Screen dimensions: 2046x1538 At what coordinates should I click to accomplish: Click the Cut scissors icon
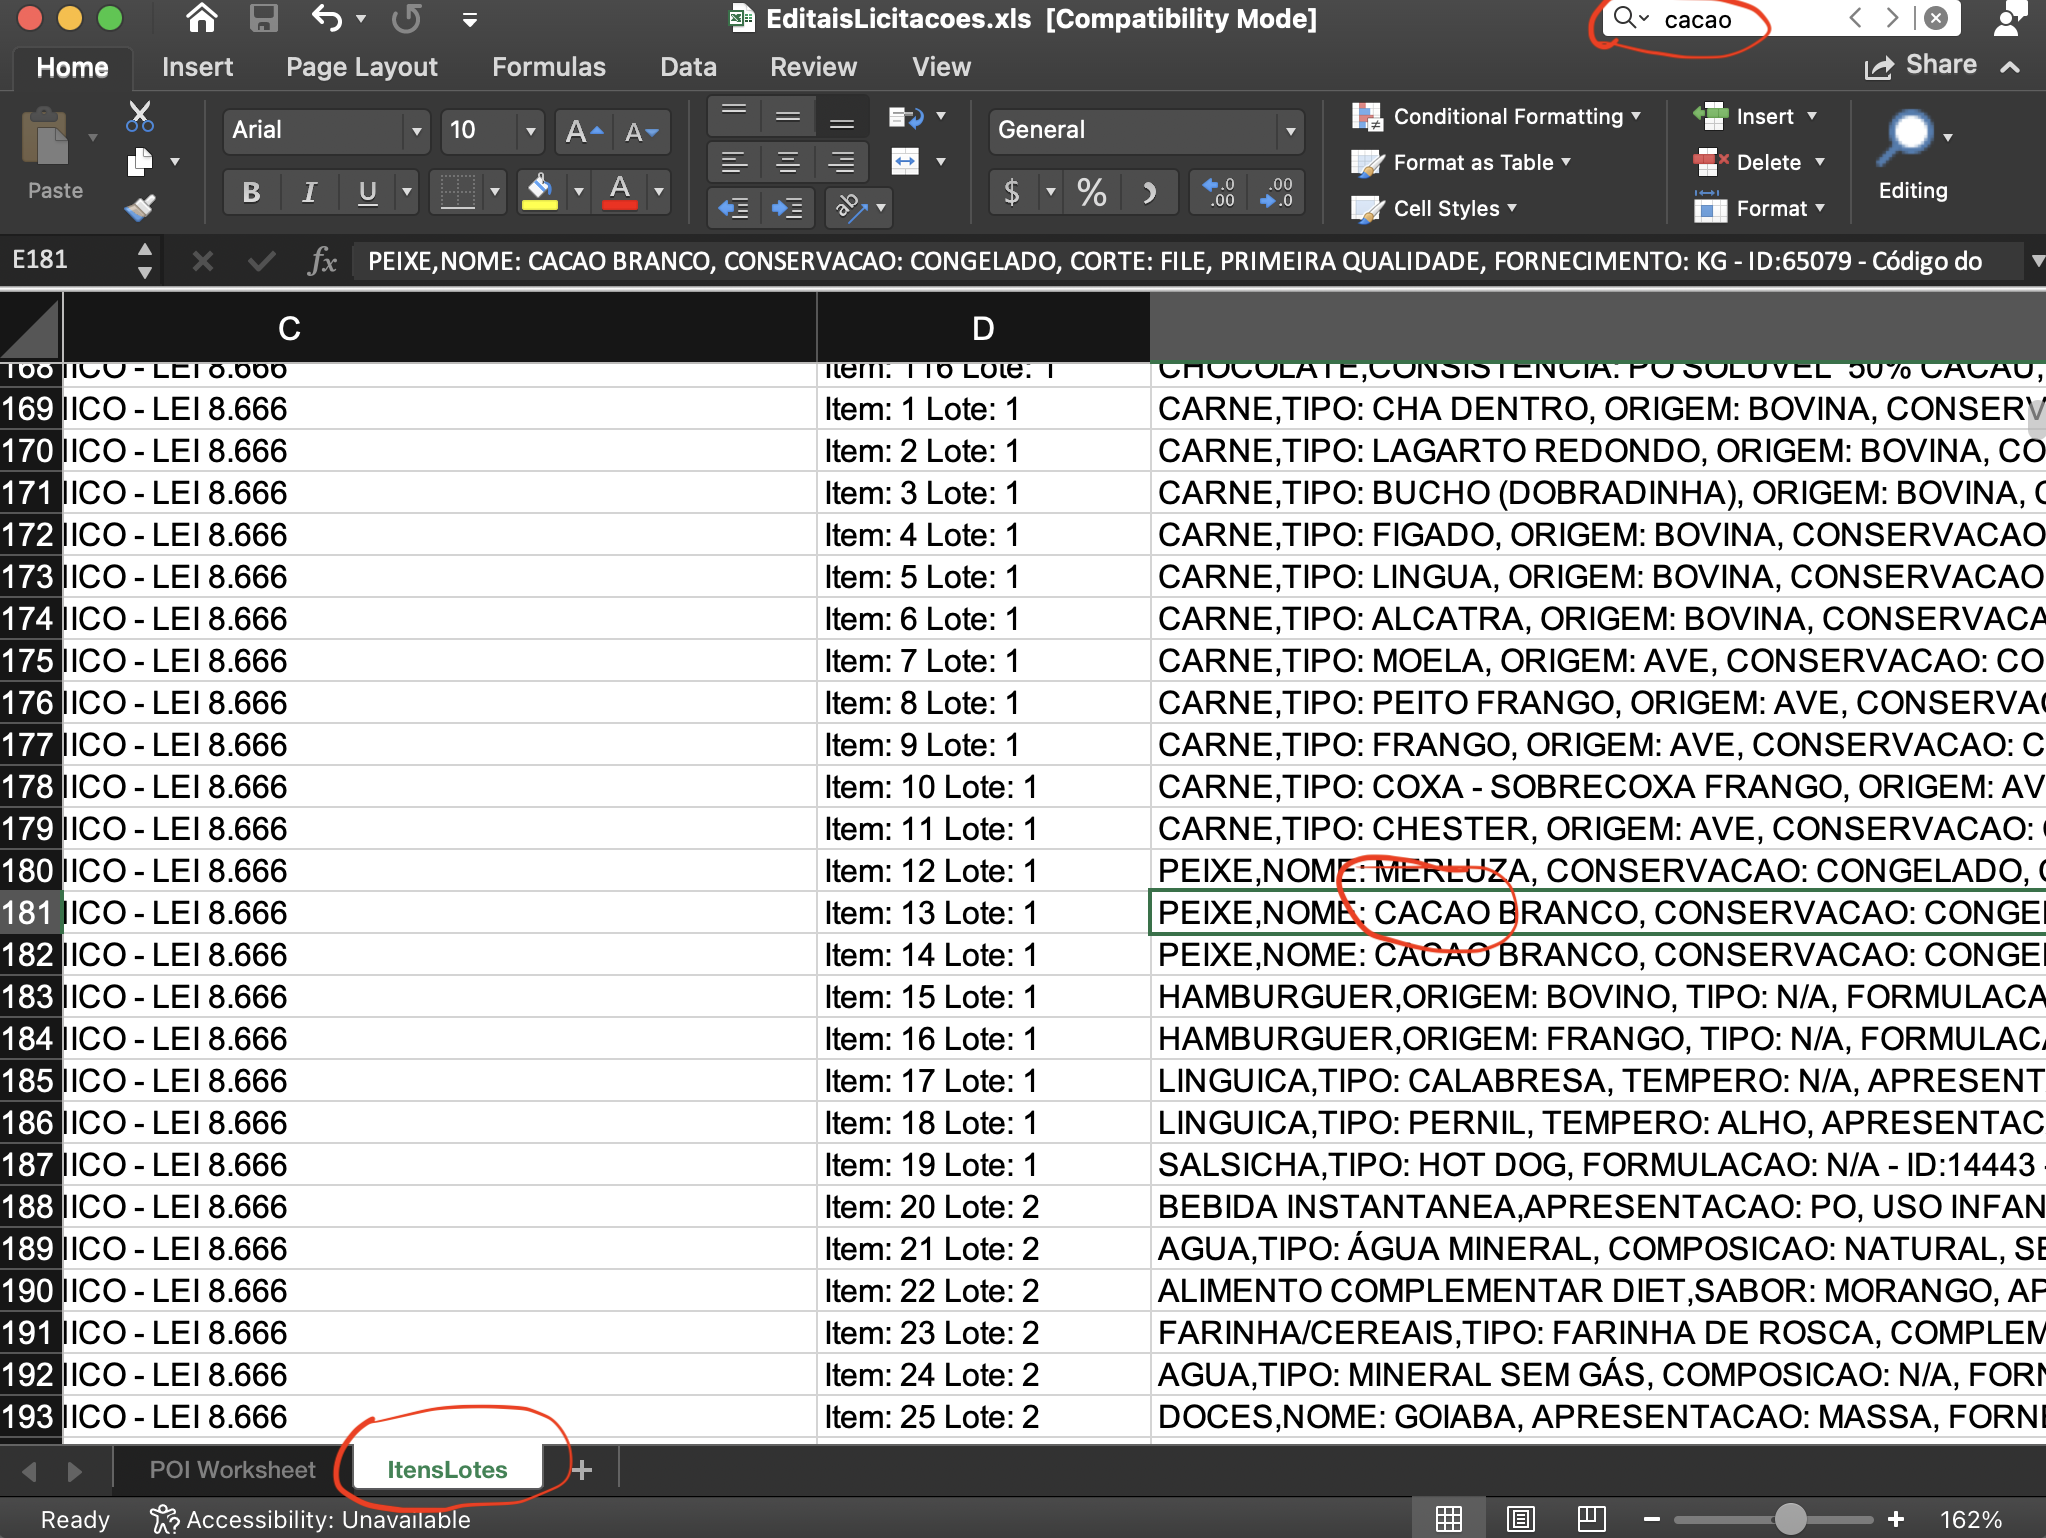pyautogui.click(x=140, y=117)
